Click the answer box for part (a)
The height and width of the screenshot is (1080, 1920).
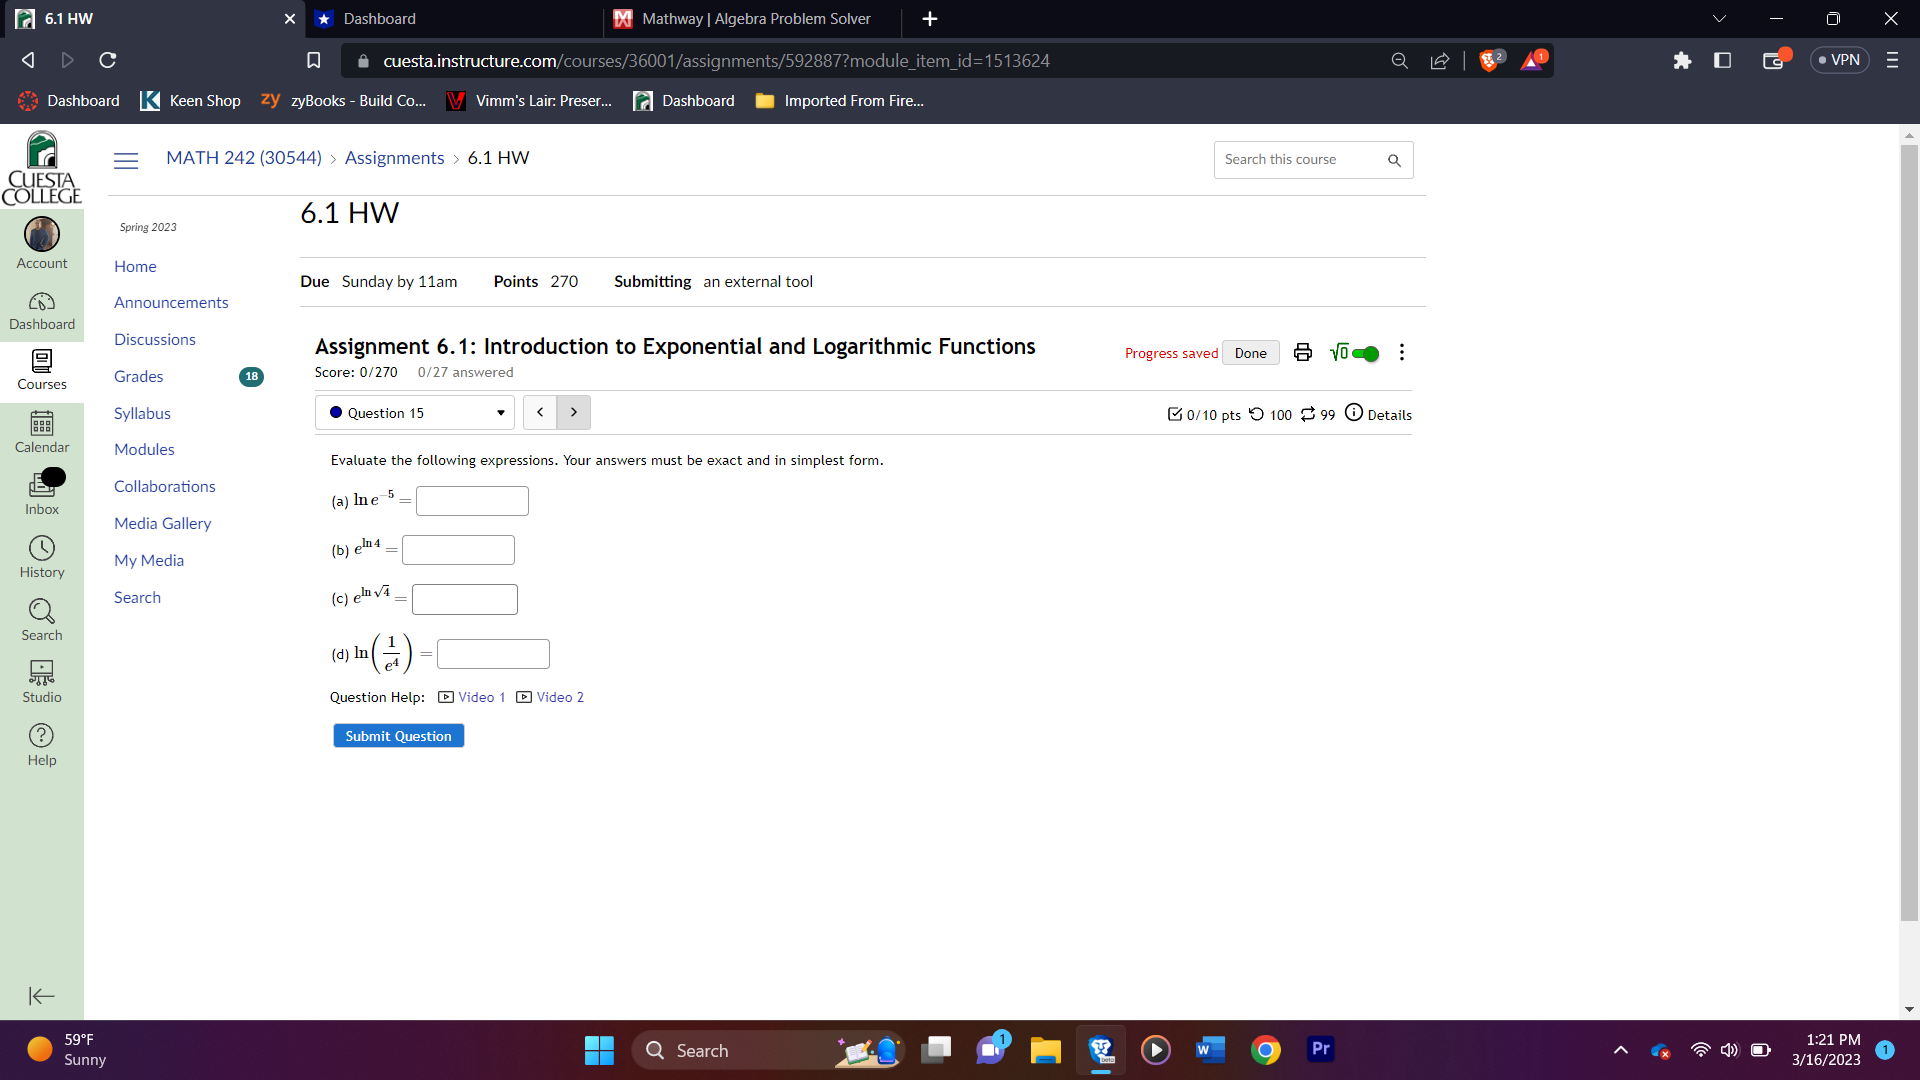471,500
